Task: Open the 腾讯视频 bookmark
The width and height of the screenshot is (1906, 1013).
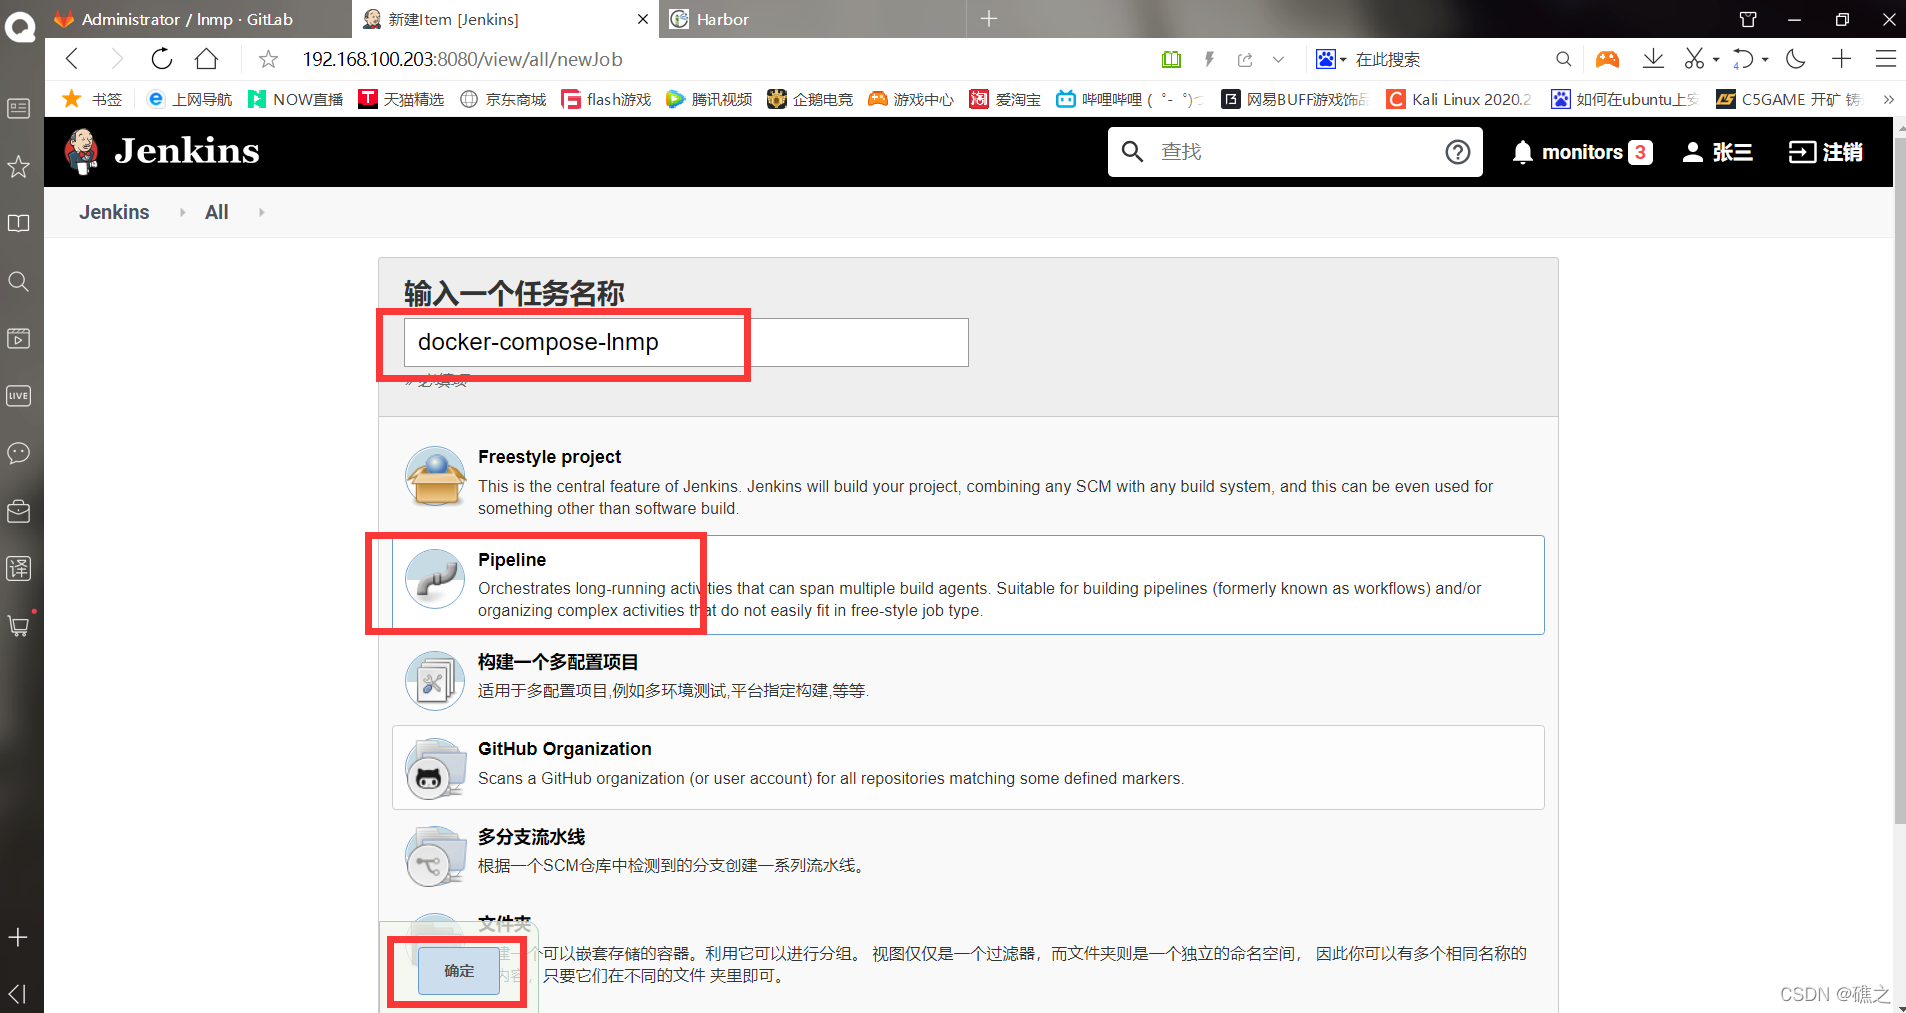Action: coord(709,99)
